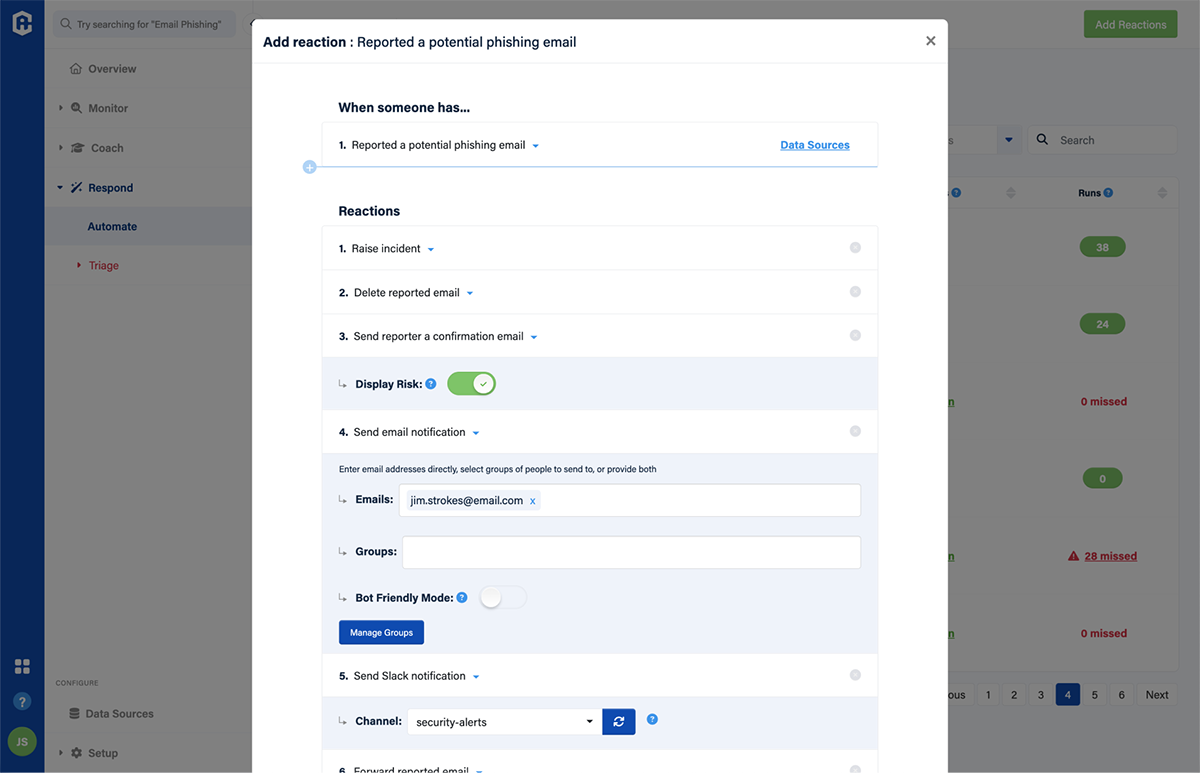
Task: Click the blue refresh channels button
Action: 619,722
